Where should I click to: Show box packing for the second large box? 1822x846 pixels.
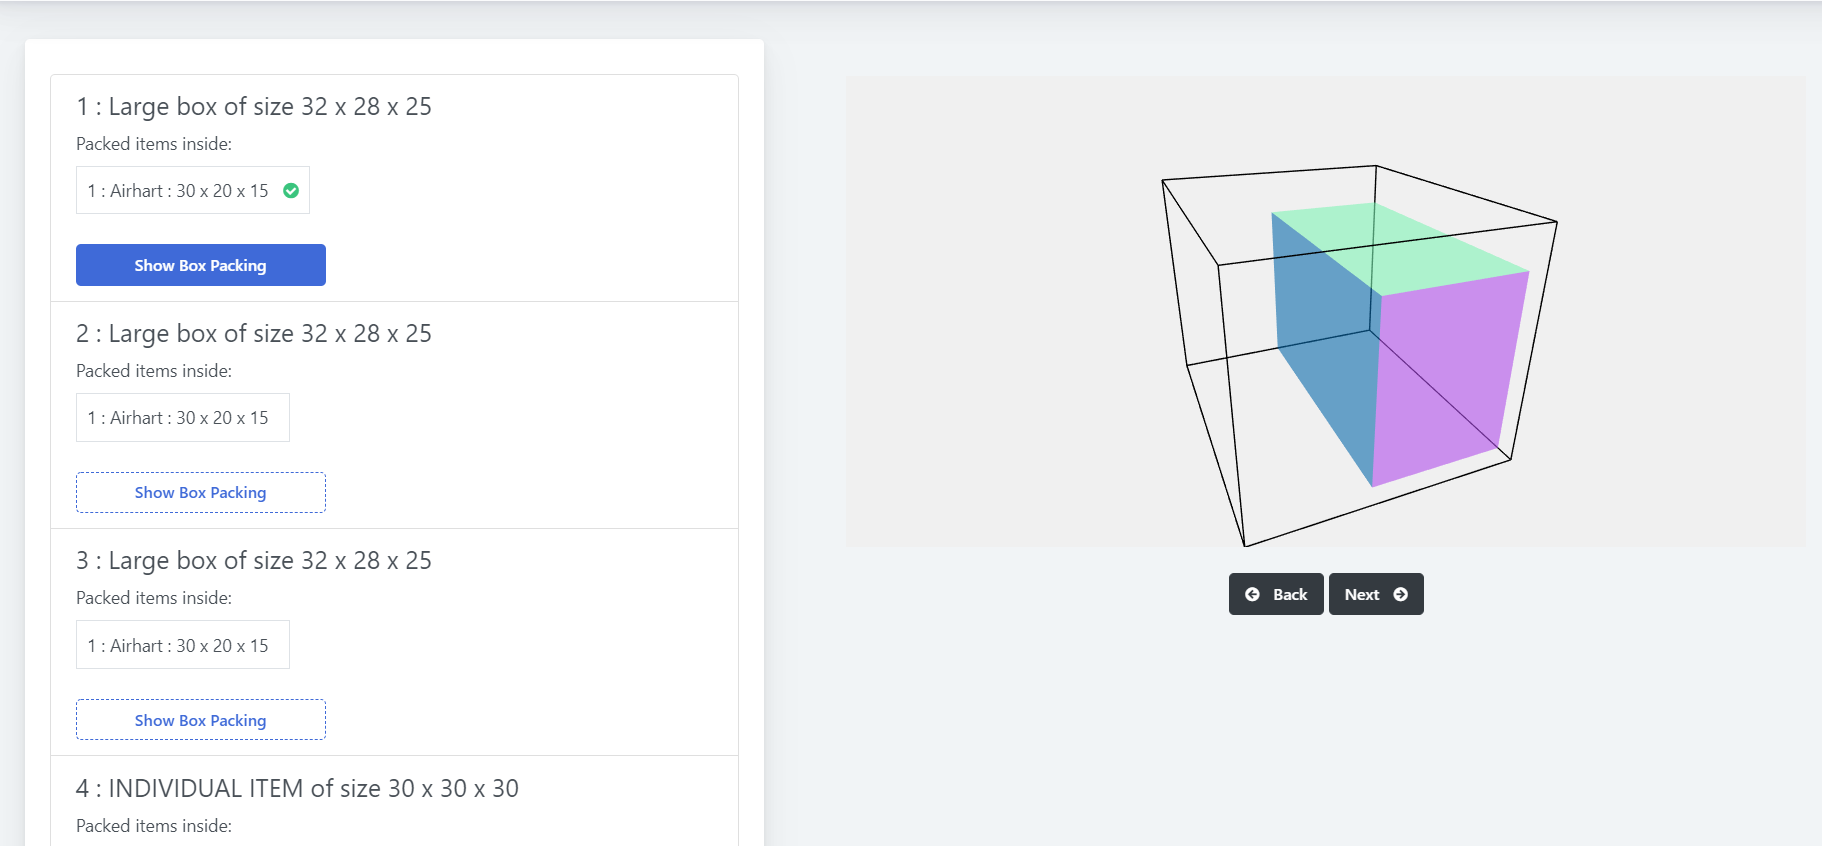pos(201,493)
